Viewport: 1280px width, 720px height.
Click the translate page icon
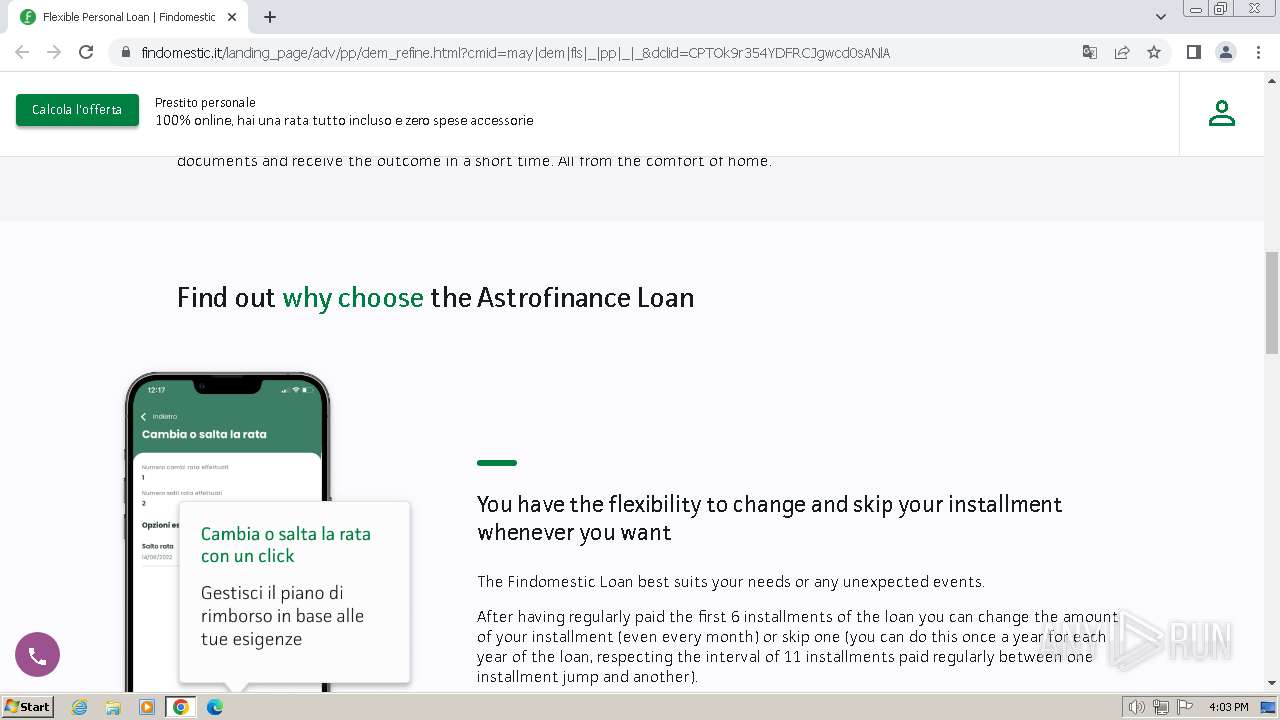1090,52
